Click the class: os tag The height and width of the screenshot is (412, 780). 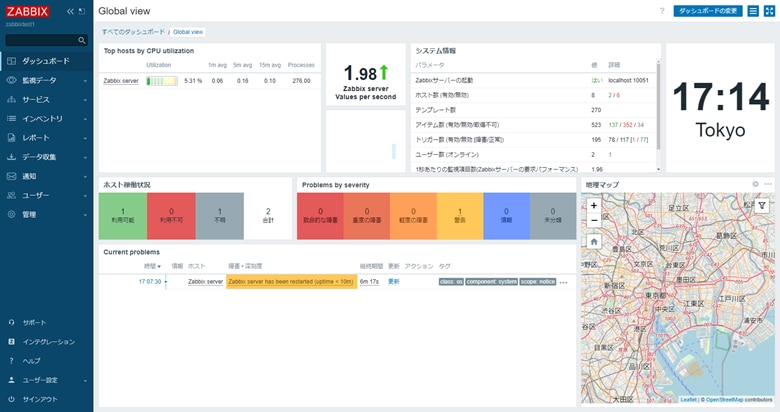[451, 282]
